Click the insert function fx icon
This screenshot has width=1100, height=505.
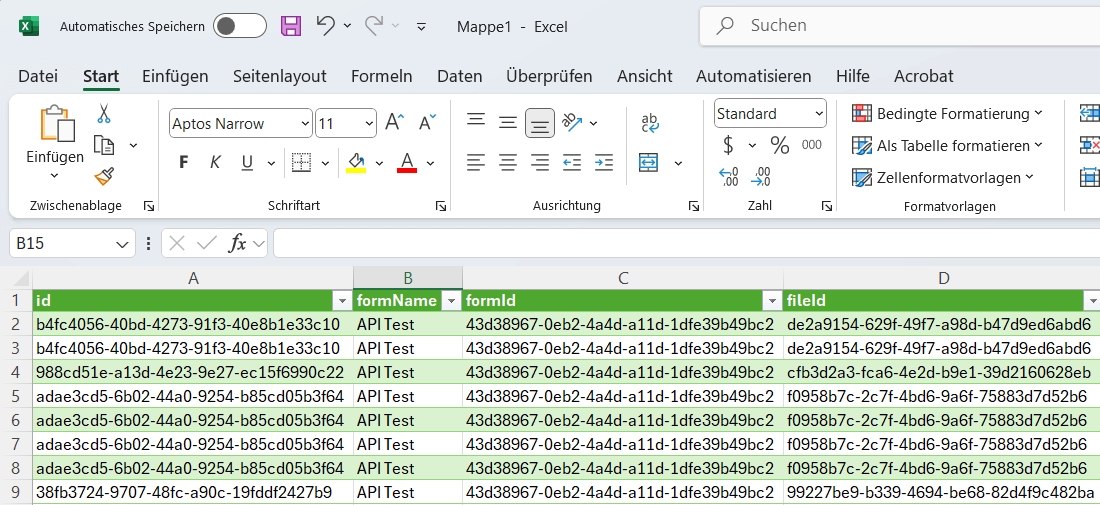237,243
